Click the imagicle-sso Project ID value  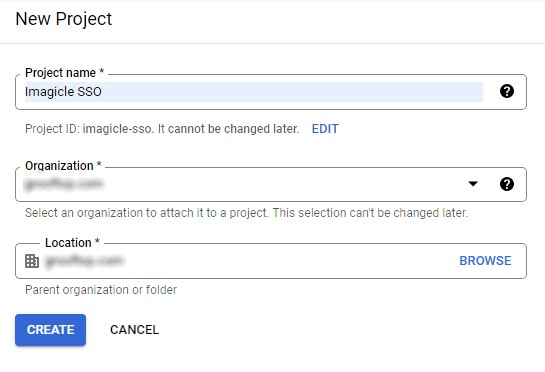point(117,129)
